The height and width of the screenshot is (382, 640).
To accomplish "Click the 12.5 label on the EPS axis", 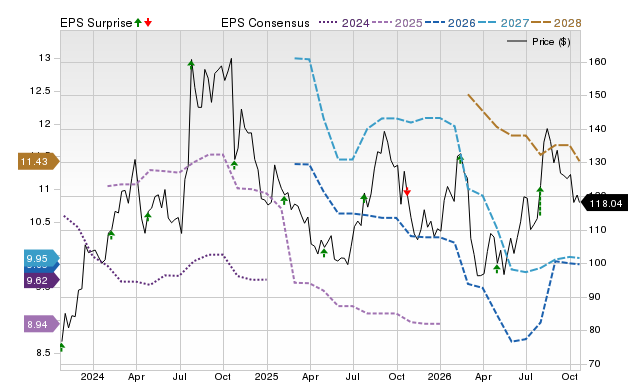I will click(40, 91).
